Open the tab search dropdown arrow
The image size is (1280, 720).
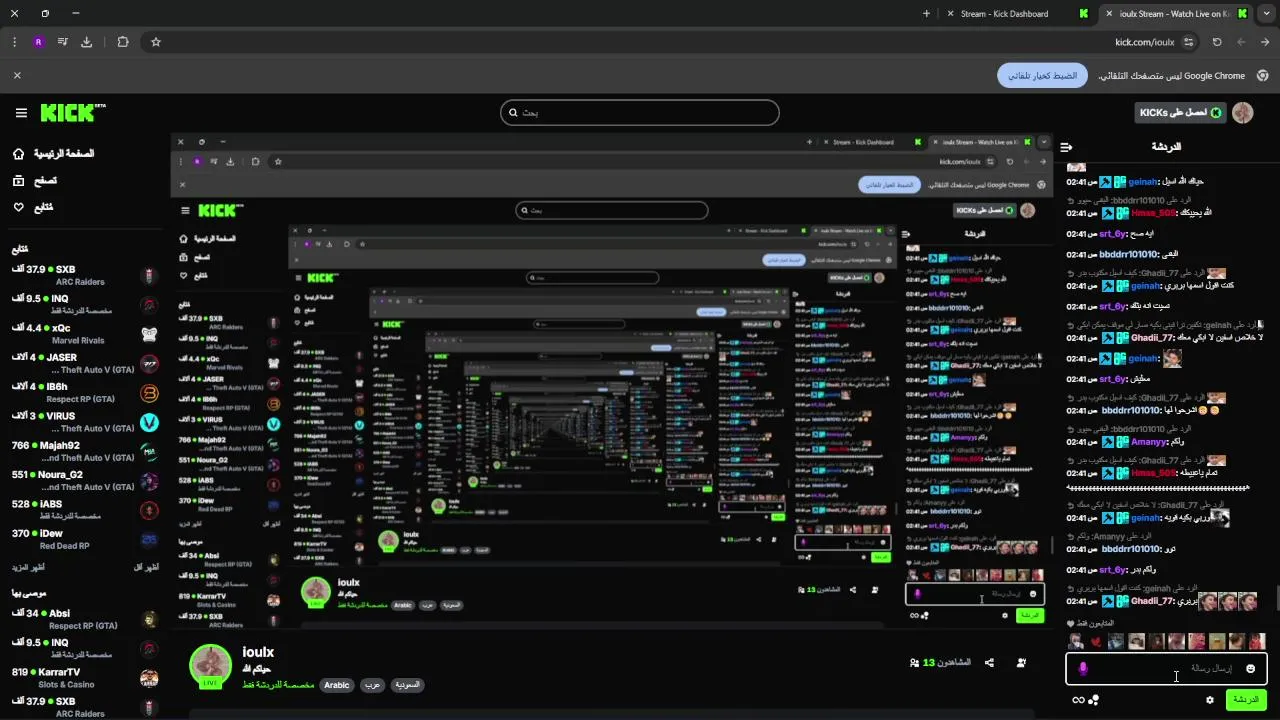pos(1266,14)
